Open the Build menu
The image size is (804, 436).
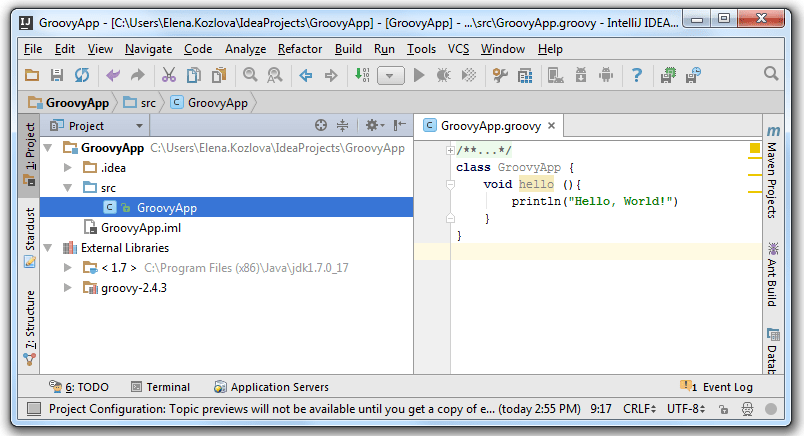[348, 49]
